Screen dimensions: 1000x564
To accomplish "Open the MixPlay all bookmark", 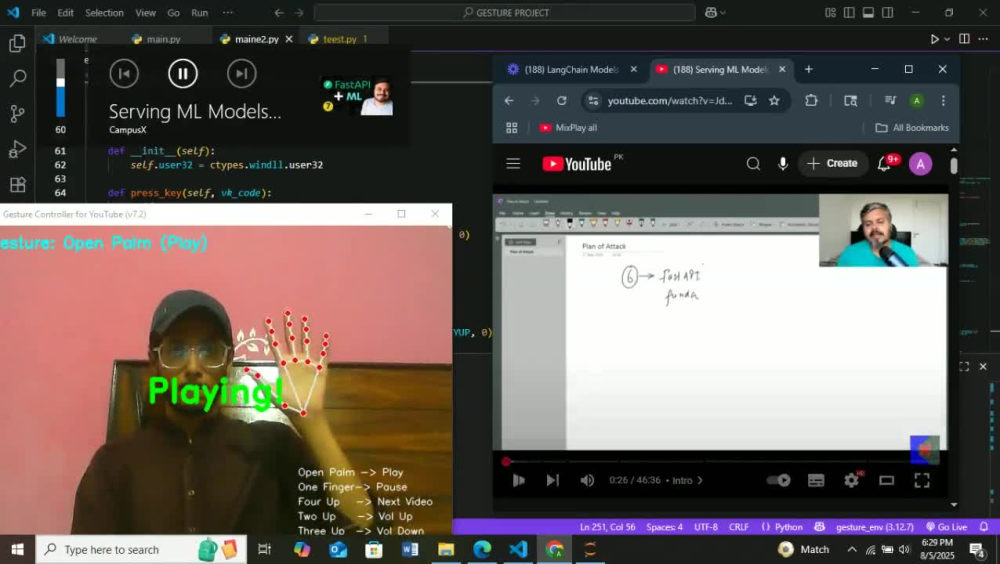I will pos(568,128).
